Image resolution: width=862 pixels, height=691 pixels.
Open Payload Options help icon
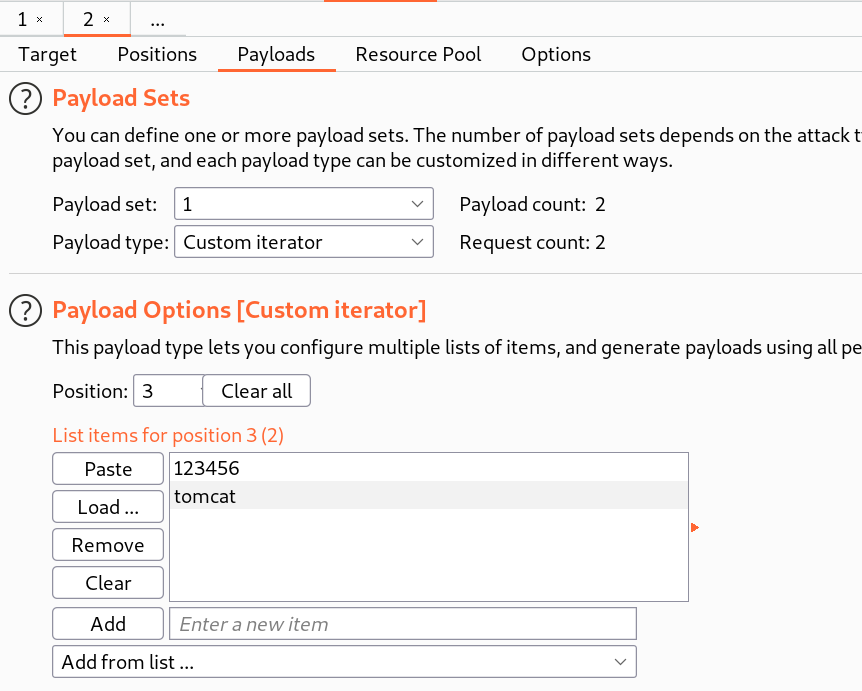25,311
